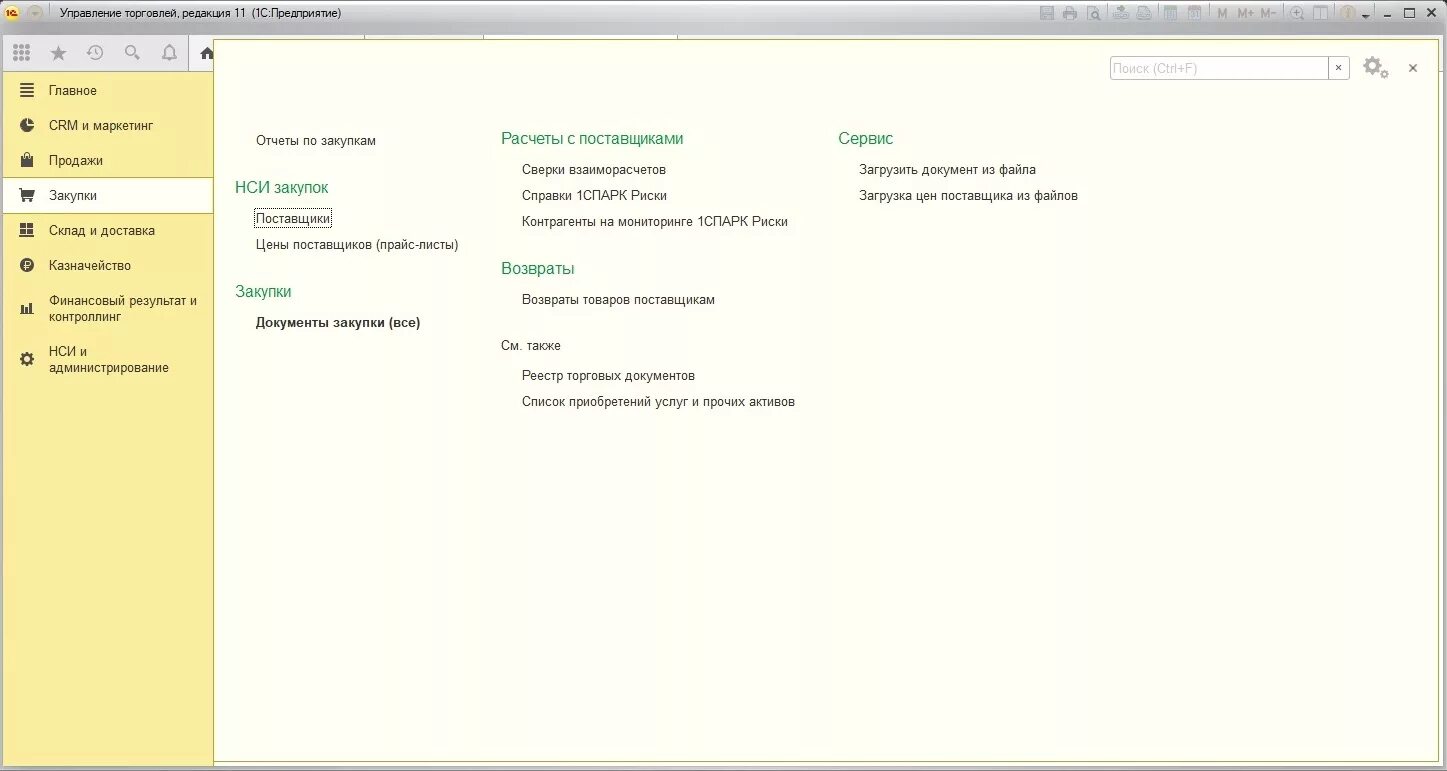Screen dimensions: 1447x771
Task: Click the Go to link icon in title bar
Action: pos(1143,13)
